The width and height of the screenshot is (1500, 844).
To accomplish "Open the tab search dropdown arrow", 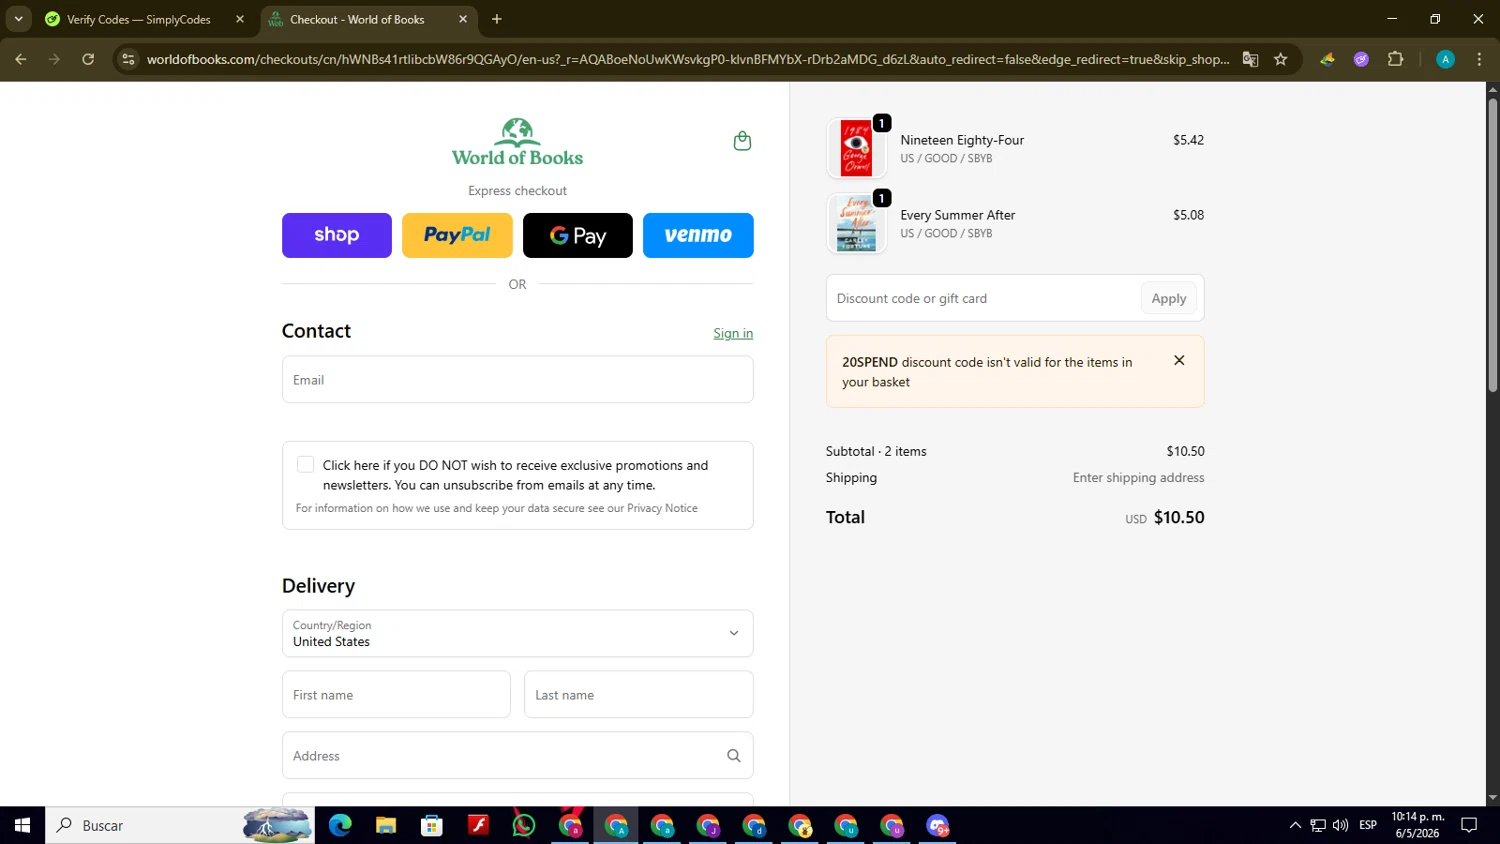I will coord(18,19).
